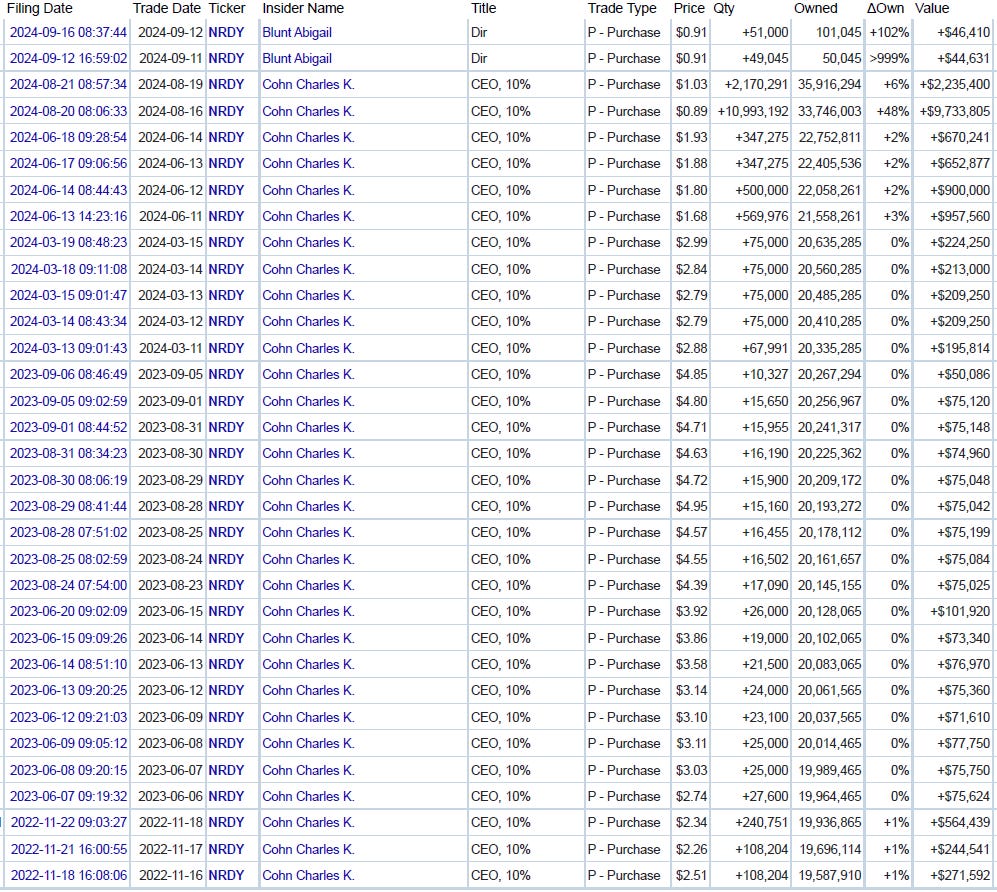This screenshot has width=997, height=892.
Task: Open filing dated 2024-08-21 08:57:34
Action: (68, 85)
